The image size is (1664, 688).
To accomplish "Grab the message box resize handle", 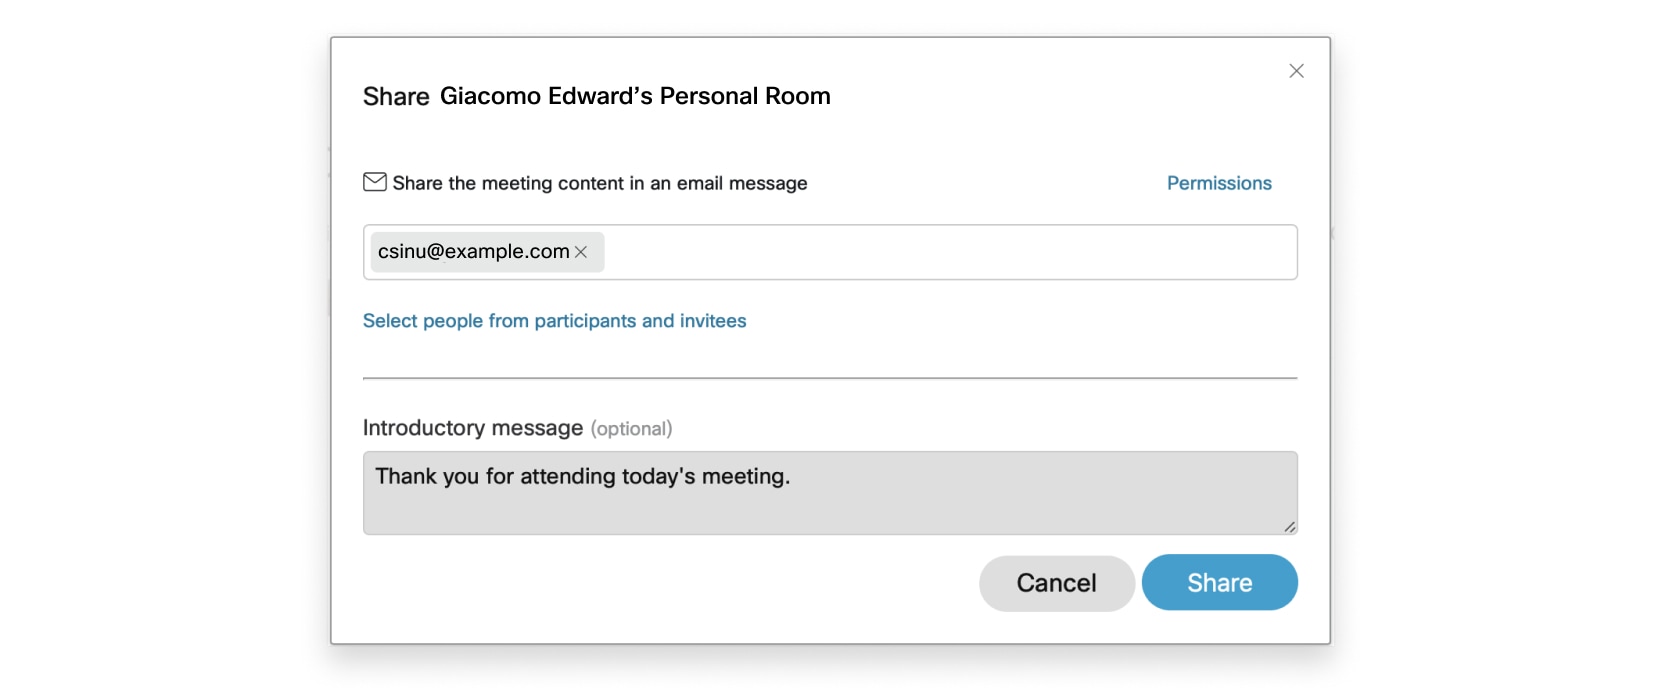I will coord(1289,526).
